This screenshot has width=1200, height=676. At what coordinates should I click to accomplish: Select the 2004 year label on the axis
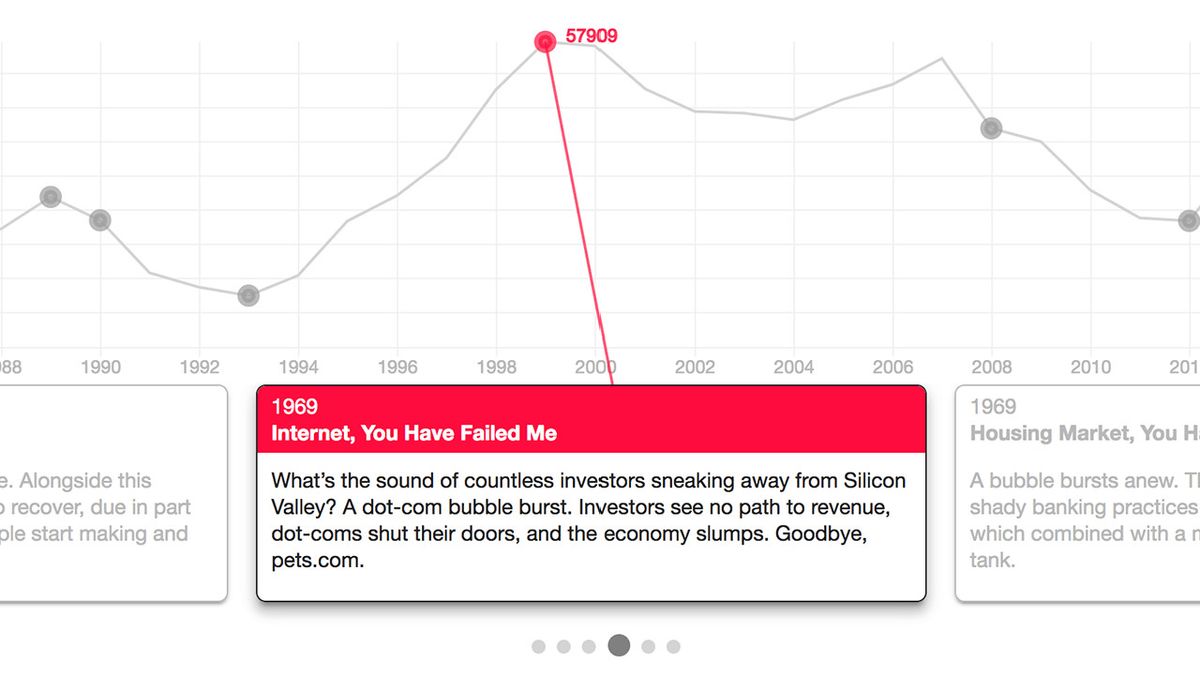coord(794,367)
